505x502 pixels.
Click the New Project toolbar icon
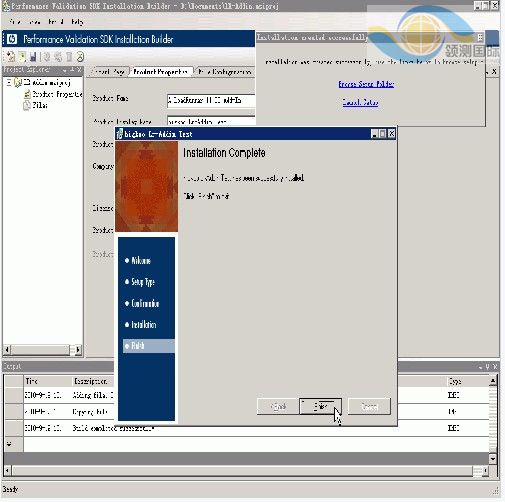(11, 57)
